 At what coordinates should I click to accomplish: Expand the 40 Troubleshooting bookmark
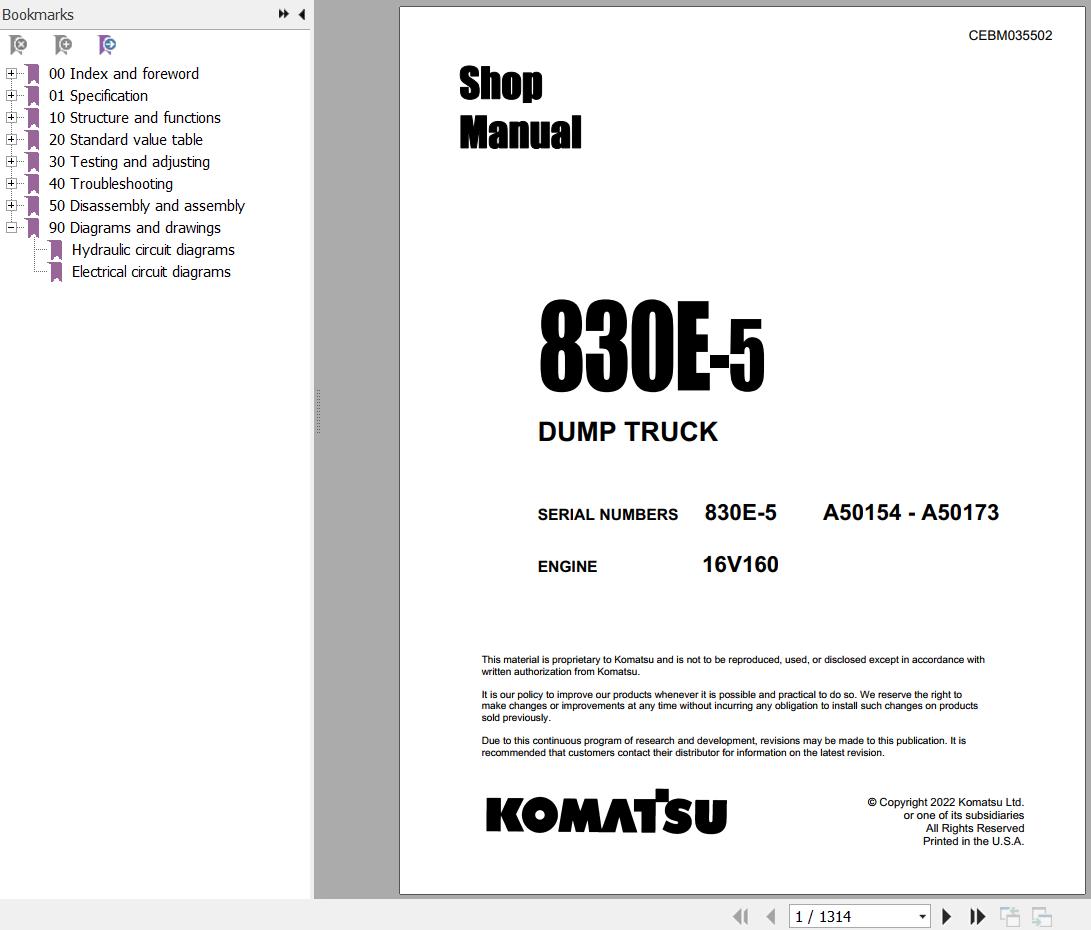(11, 184)
